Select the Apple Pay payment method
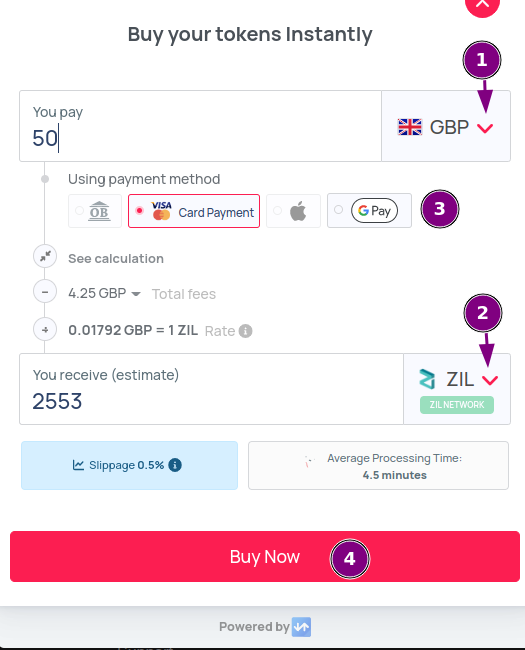 294,211
